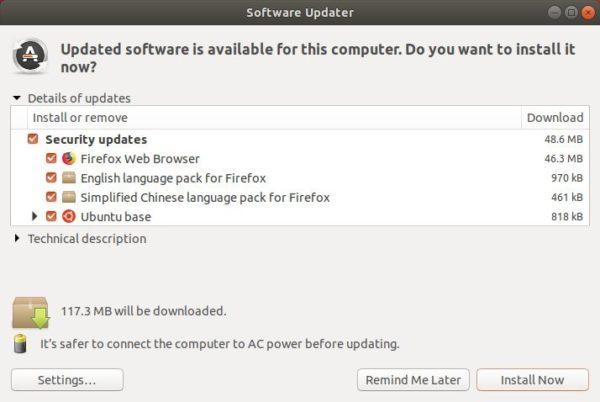This screenshot has height=402, width=600.
Task: Start updates with Install Now
Action: (x=532, y=380)
